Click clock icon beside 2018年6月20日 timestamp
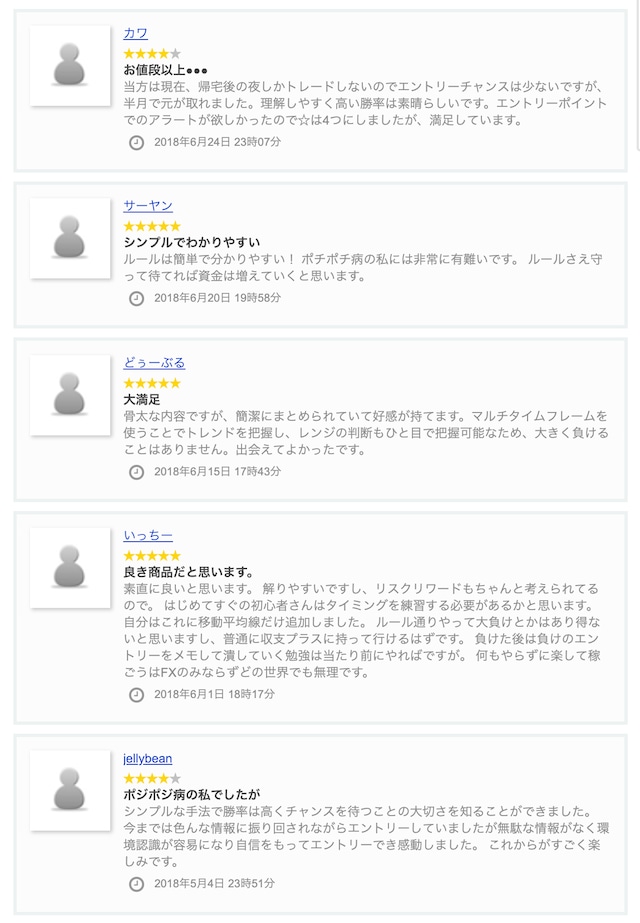The image size is (640, 923). (137, 298)
